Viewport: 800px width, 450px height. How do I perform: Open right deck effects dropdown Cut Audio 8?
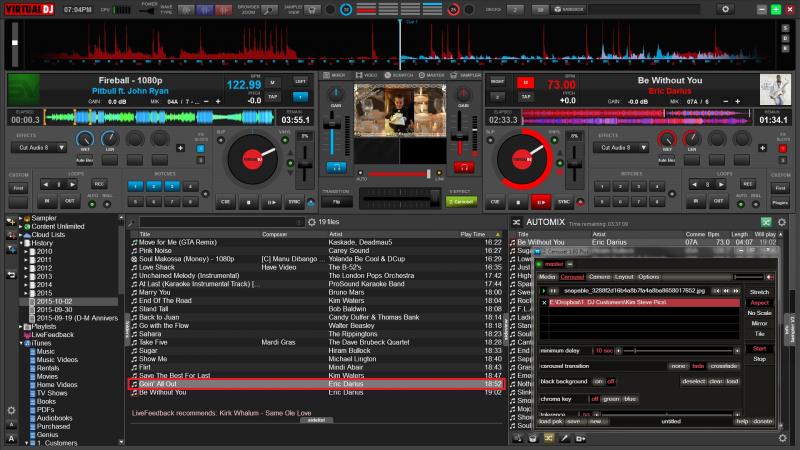click(620, 147)
